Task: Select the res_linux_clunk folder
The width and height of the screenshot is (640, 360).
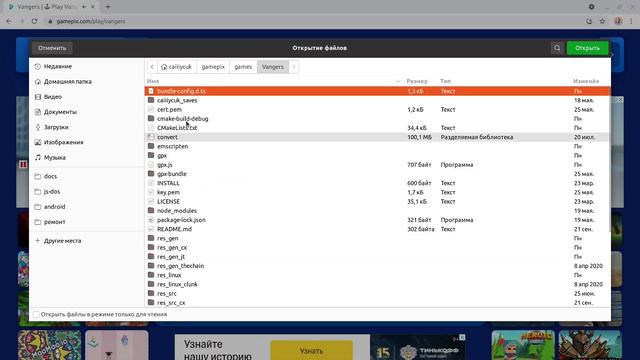Action: point(377,284)
